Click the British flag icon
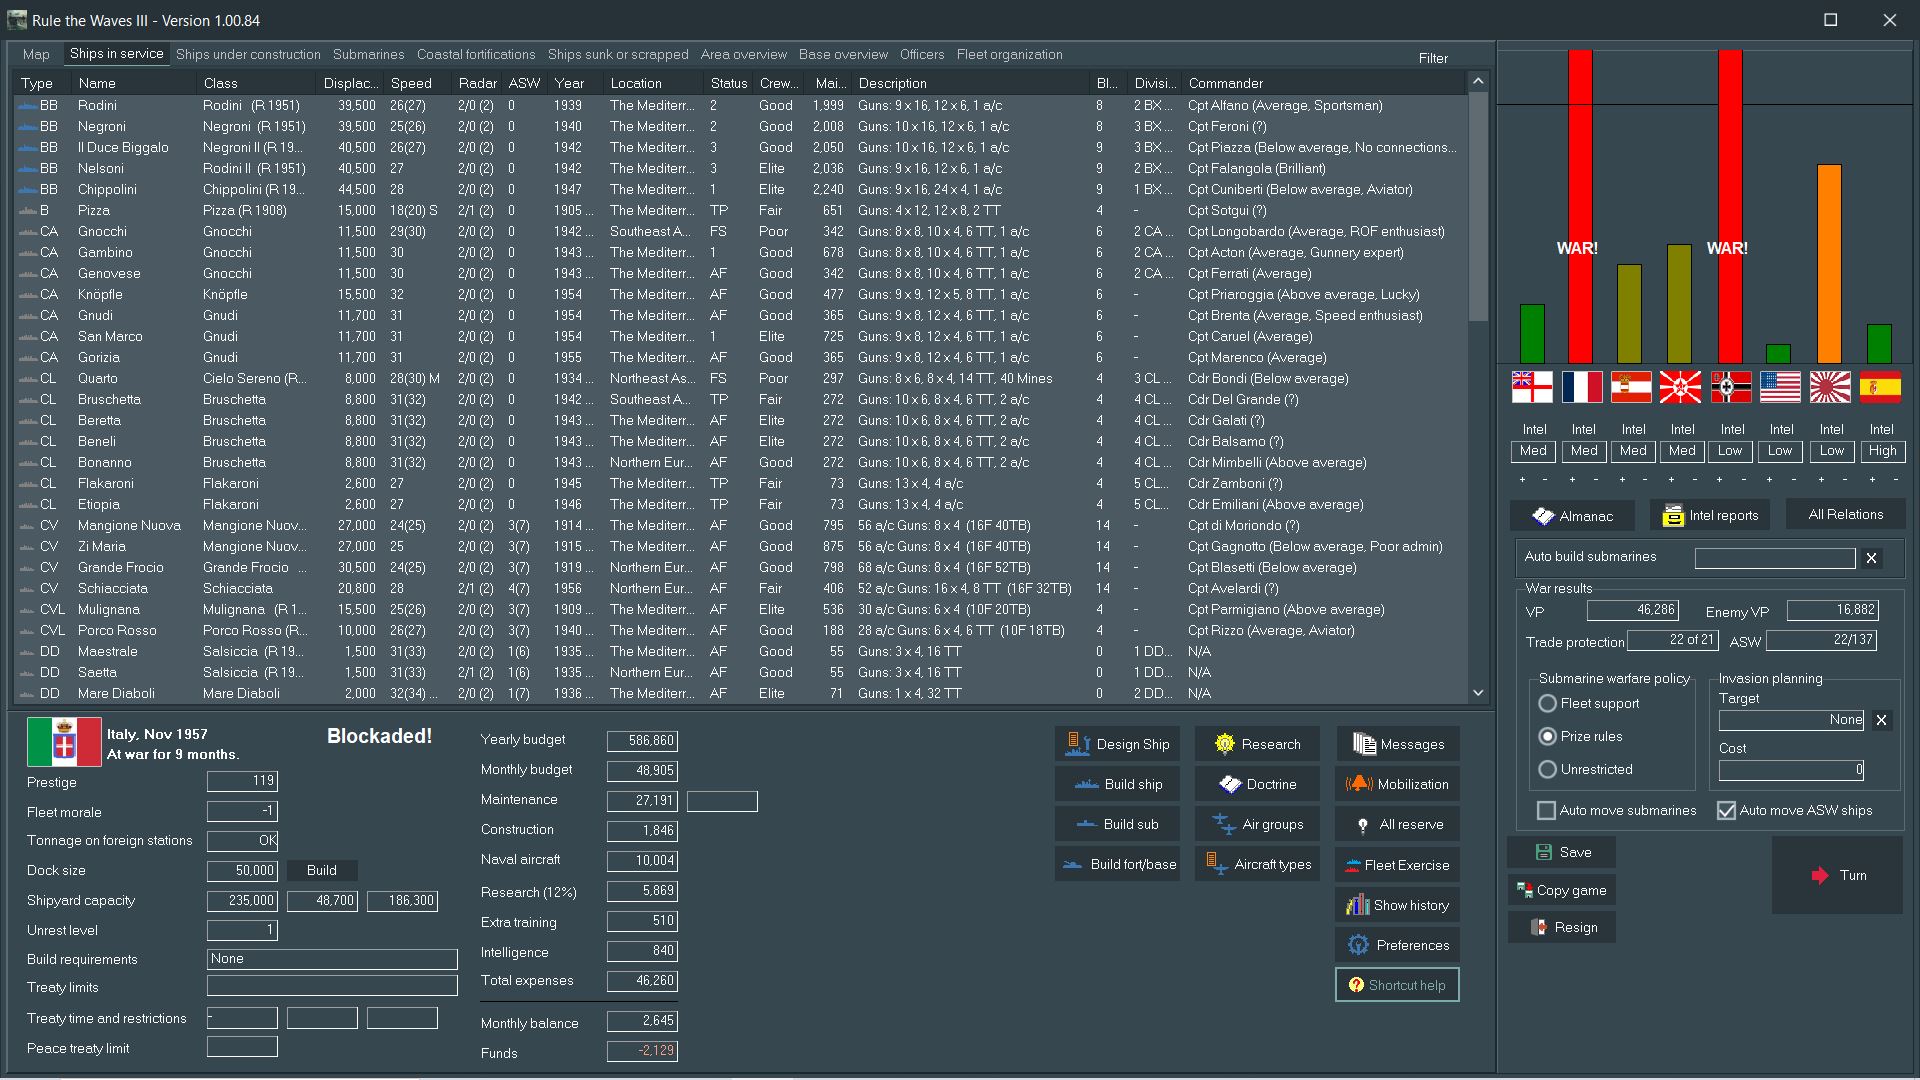The image size is (1920, 1080). [x=1532, y=387]
